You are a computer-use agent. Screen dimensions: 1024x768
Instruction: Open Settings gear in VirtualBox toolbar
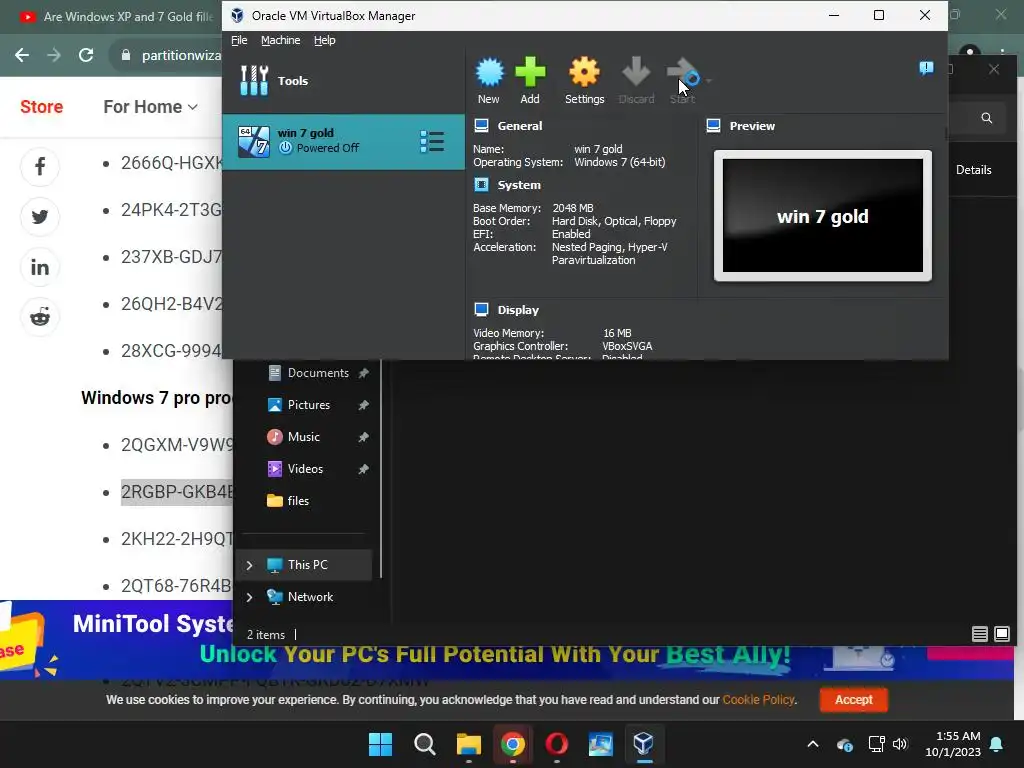[x=584, y=72]
